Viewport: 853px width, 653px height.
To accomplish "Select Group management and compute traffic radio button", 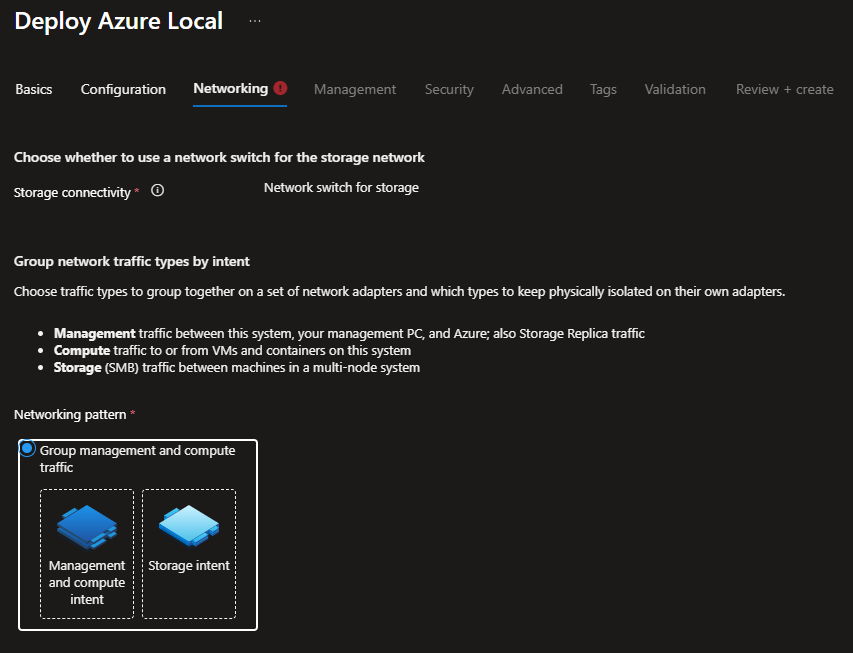I will [28, 449].
